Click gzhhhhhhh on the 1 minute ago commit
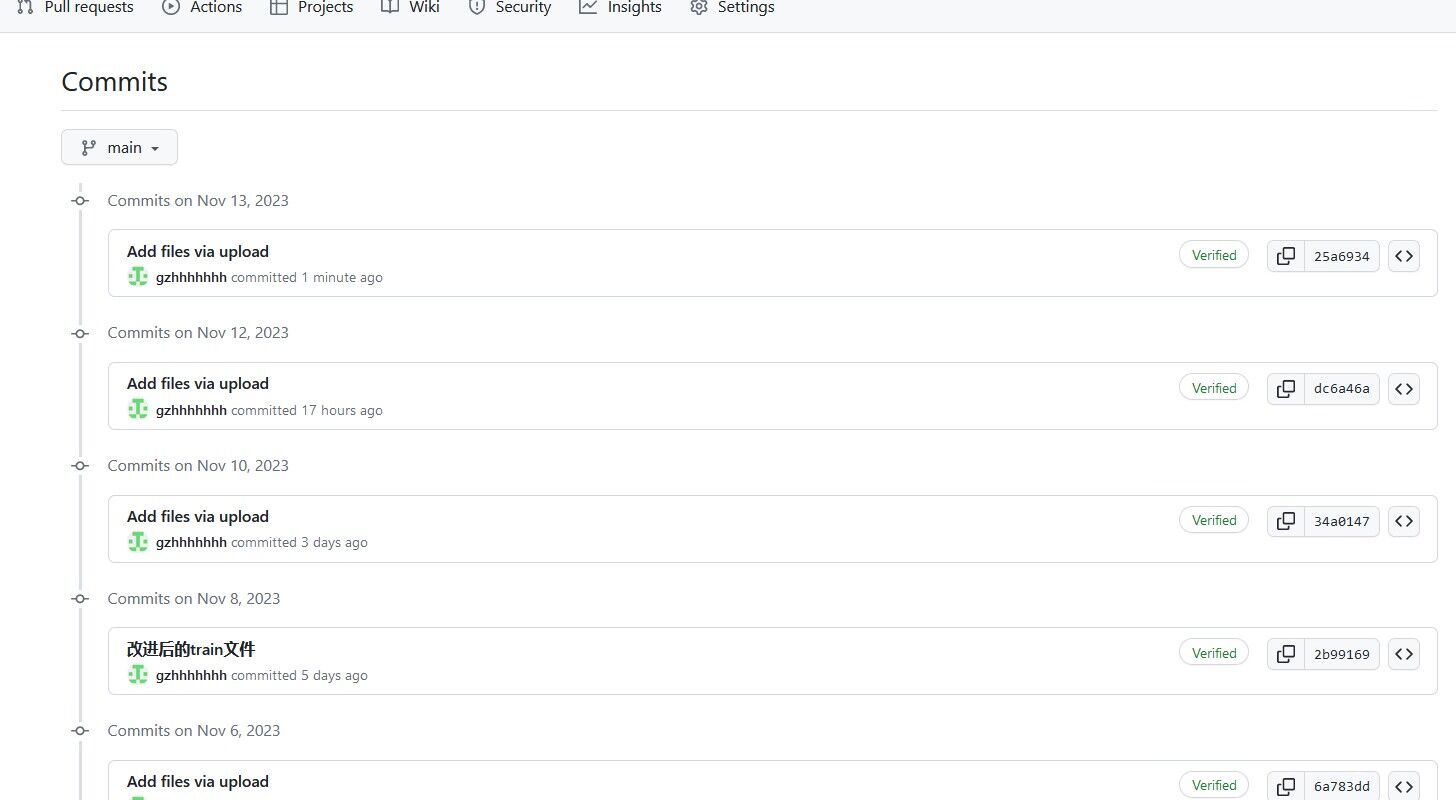 click(191, 278)
